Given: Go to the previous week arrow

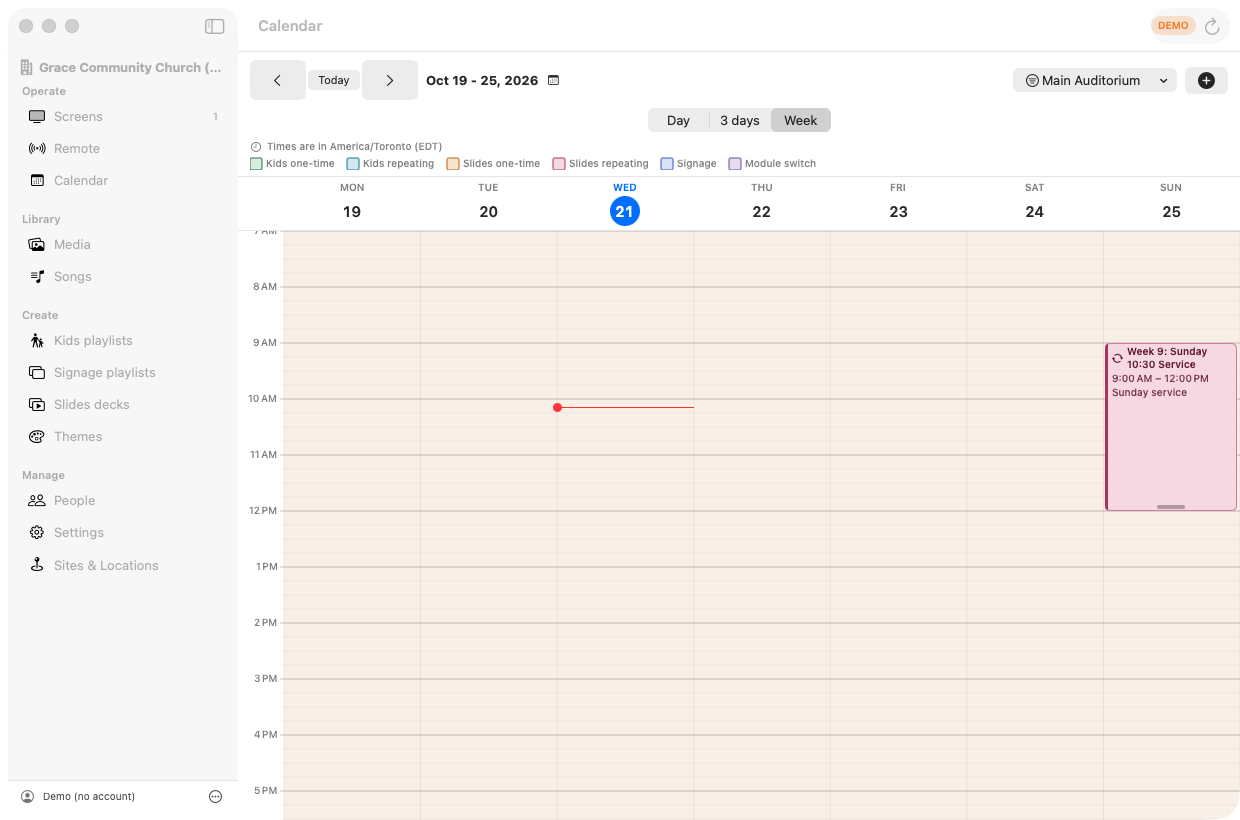Looking at the screenshot, I should (x=278, y=80).
